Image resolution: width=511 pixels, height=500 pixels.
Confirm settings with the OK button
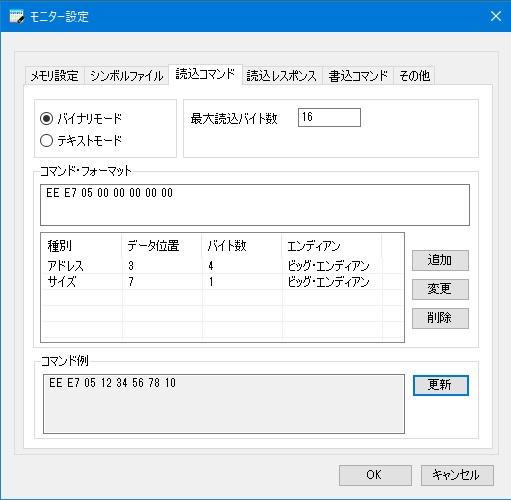pyautogui.click(x=375, y=475)
